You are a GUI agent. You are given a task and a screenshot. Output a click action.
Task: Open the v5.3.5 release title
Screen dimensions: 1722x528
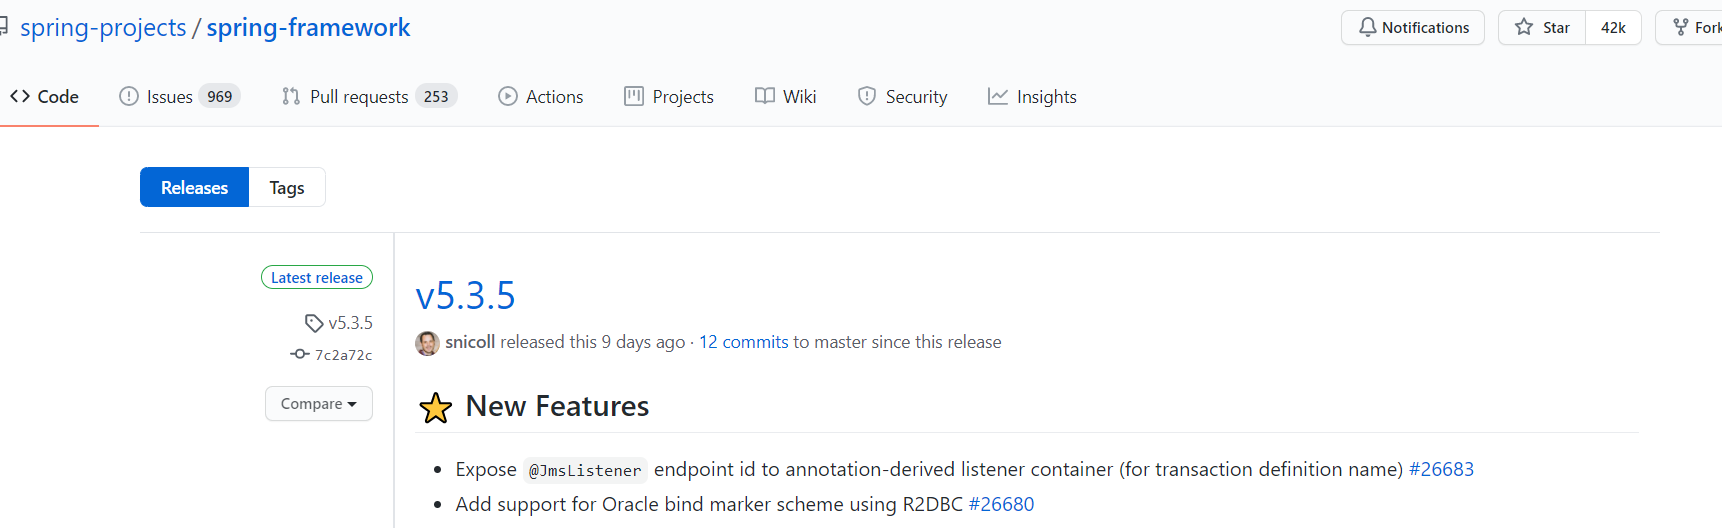coord(466,296)
